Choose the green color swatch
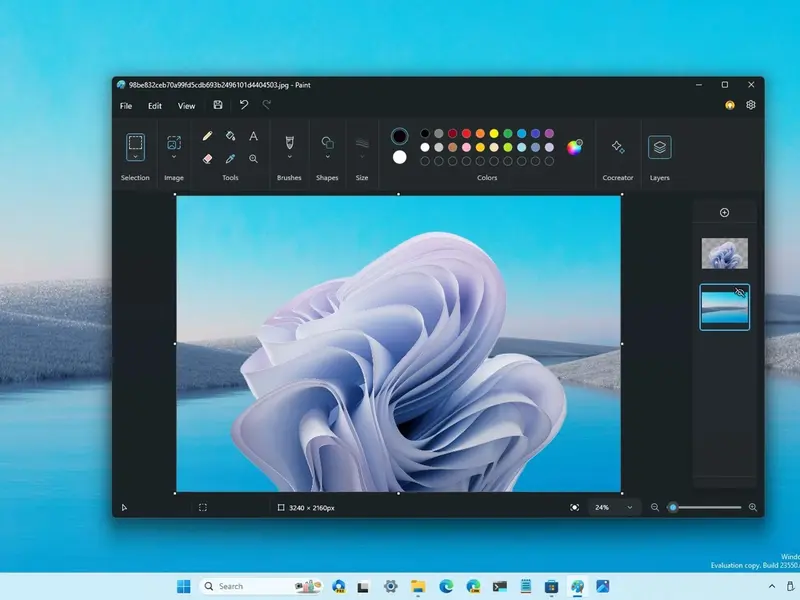800x600 pixels. pyautogui.click(x=508, y=134)
